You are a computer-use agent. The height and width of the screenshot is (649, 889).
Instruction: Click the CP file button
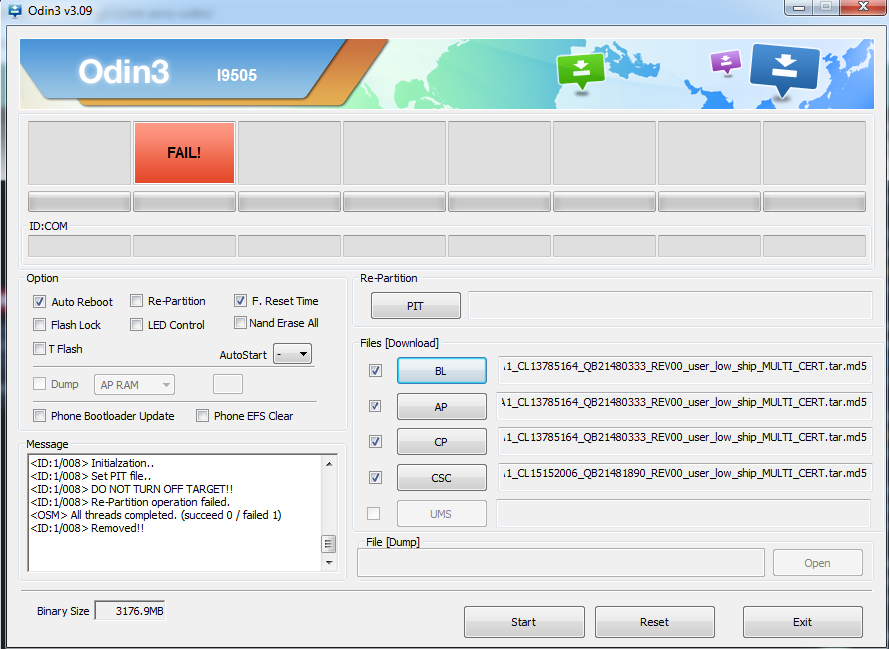click(442, 442)
